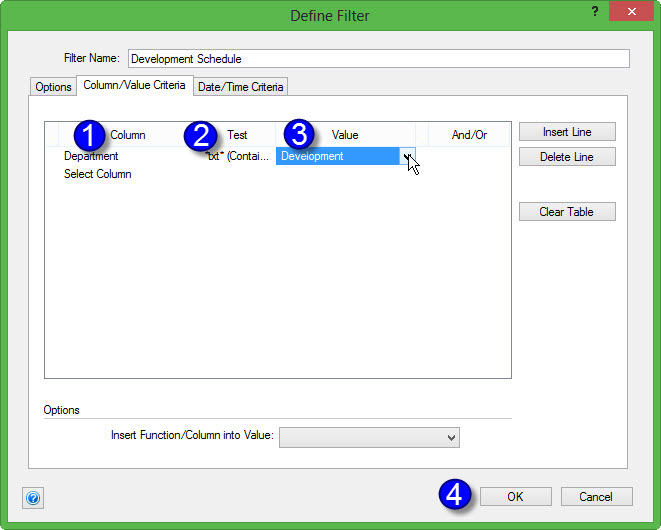This screenshot has width=661, height=530.
Task: Click the blue help icon at bottom left
Action: [x=33, y=498]
